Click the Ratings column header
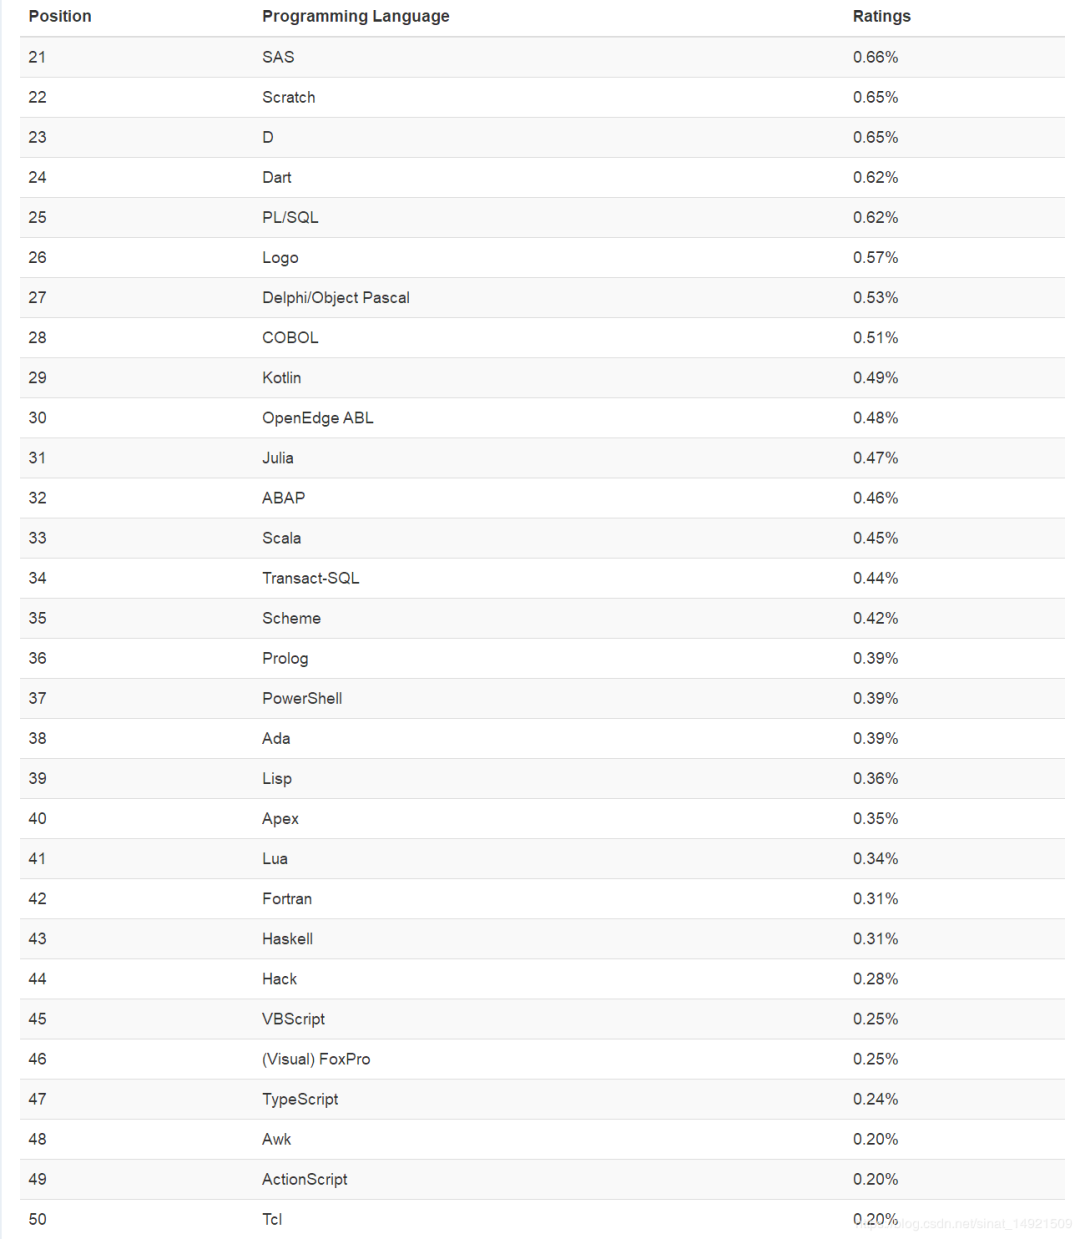This screenshot has width=1080, height=1239. (881, 16)
